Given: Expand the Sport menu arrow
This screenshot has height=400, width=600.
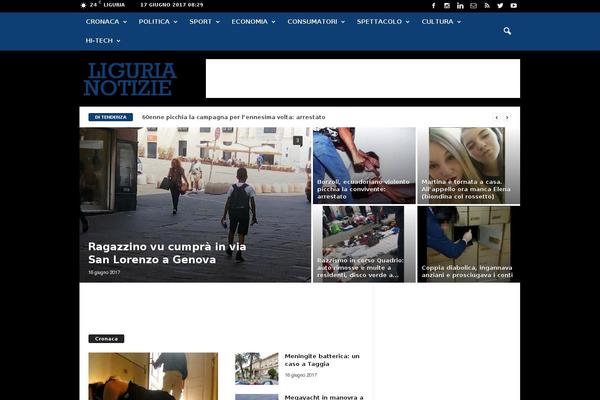Looking at the screenshot, I should point(218,22).
